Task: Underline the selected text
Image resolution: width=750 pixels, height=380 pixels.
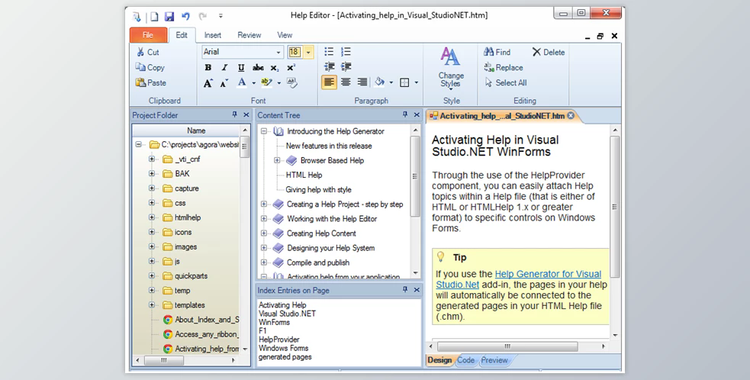Action: click(x=241, y=67)
